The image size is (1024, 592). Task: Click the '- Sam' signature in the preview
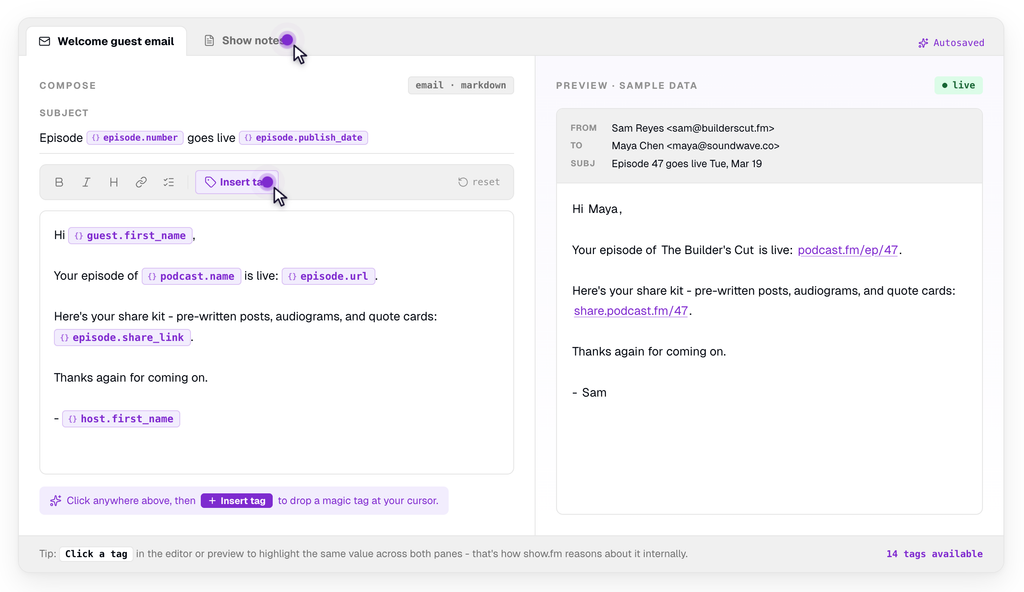pos(589,393)
